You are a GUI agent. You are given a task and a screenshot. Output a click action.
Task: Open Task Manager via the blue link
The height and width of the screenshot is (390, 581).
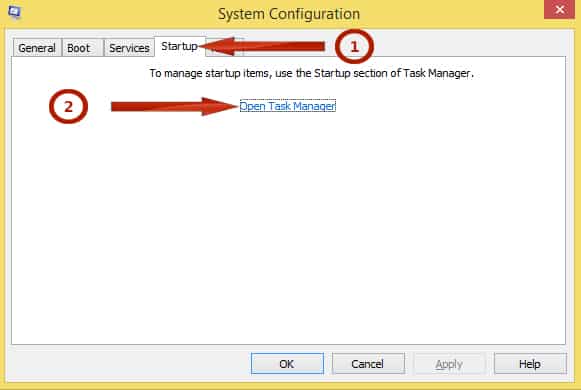288,106
